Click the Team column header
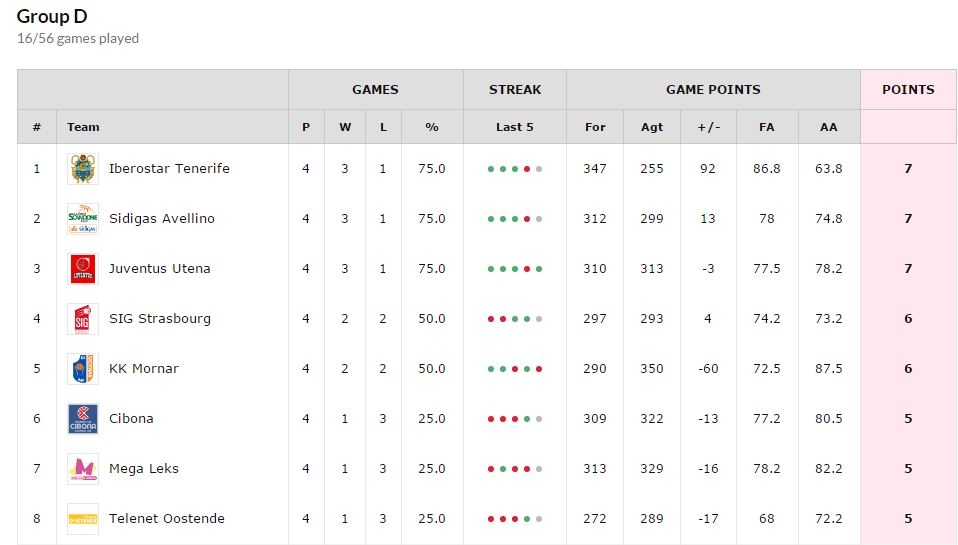Viewport: 958px width, 545px height. [83, 127]
